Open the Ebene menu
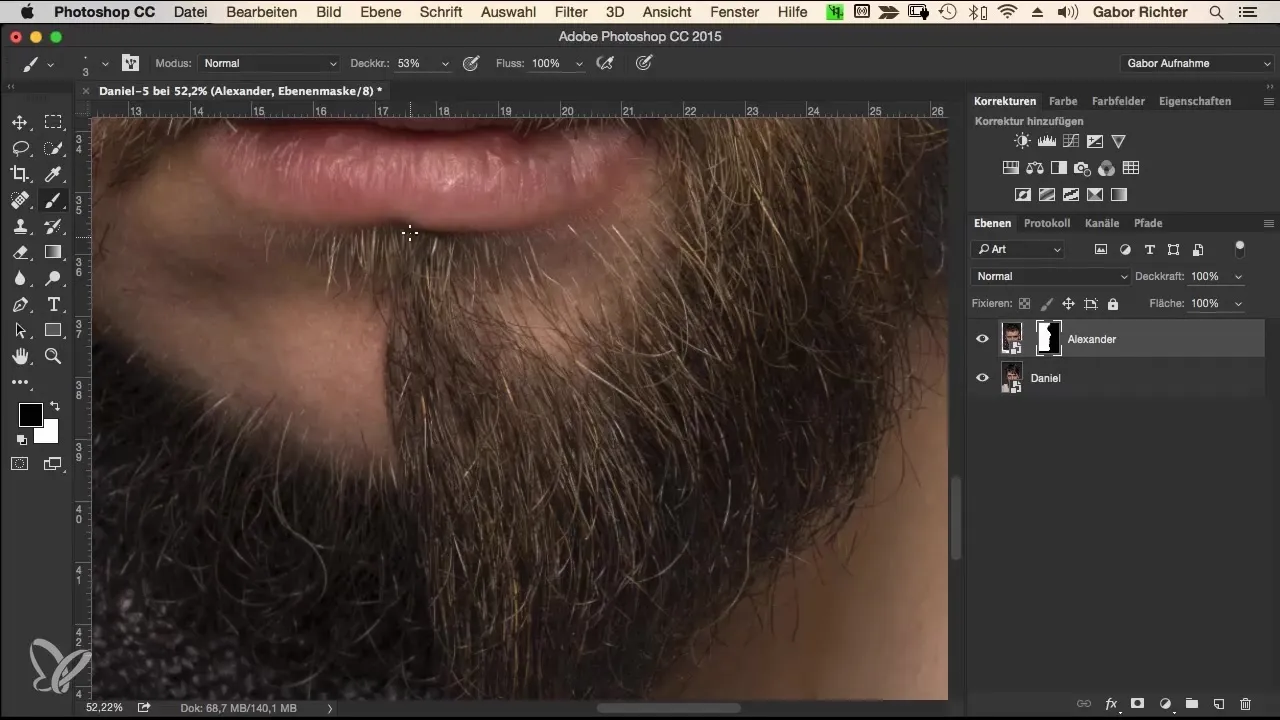Screen dimensions: 1280x720 coord(382,12)
